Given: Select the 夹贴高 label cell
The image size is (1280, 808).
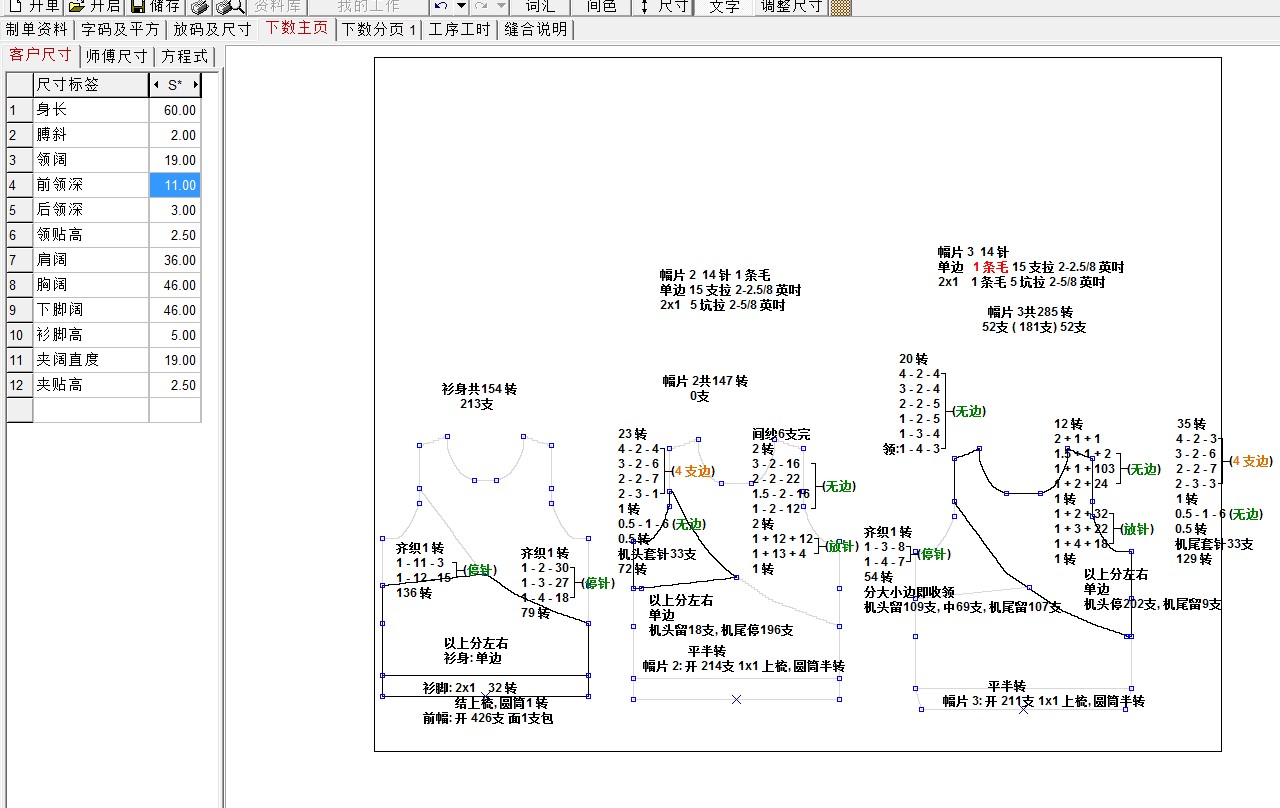Looking at the screenshot, I should pyautogui.click(x=91, y=385).
